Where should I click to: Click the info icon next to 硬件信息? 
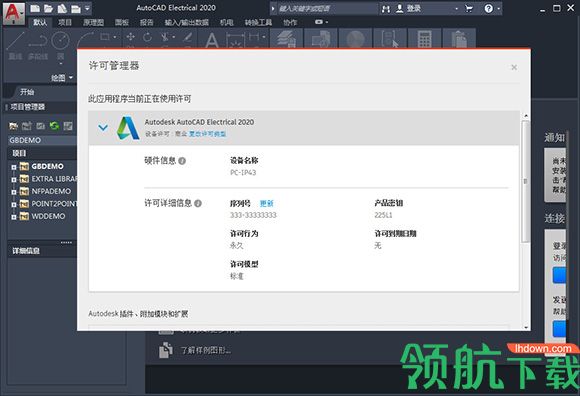pyautogui.click(x=182, y=161)
